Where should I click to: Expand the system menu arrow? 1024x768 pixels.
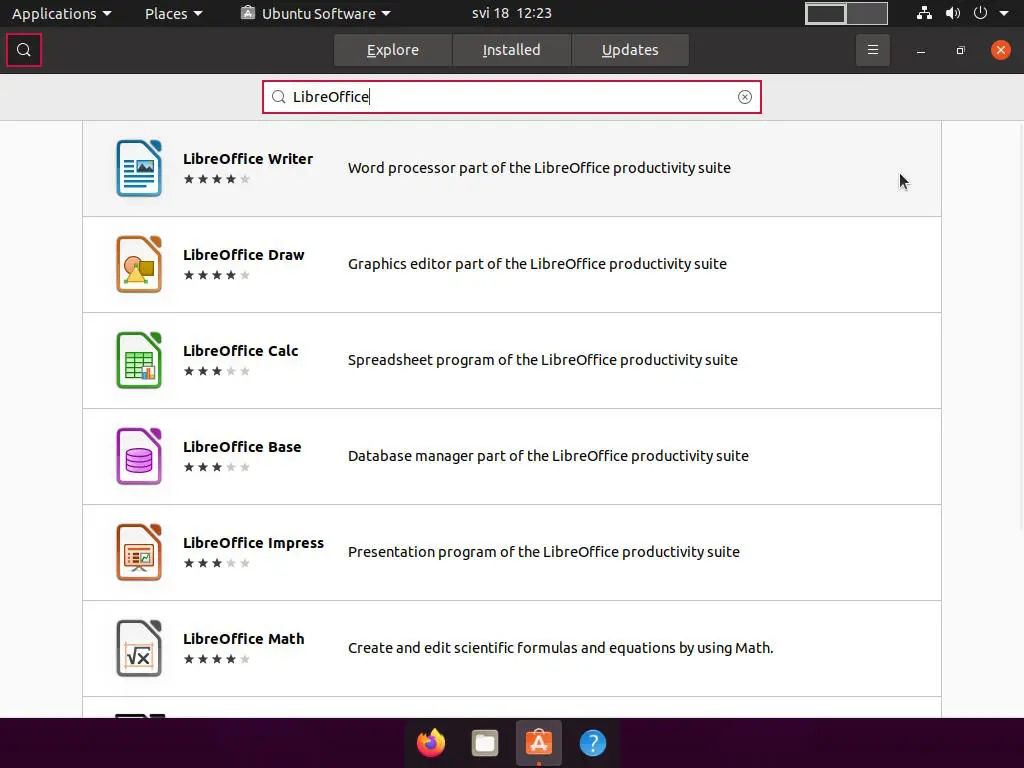(1004, 13)
